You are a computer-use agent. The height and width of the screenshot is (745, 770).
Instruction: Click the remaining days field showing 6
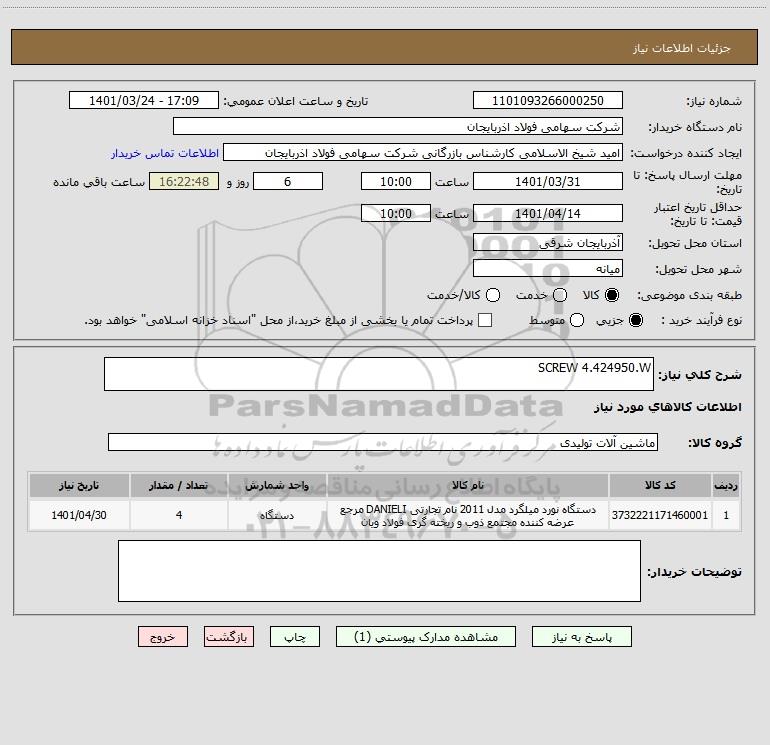(x=288, y=182)
